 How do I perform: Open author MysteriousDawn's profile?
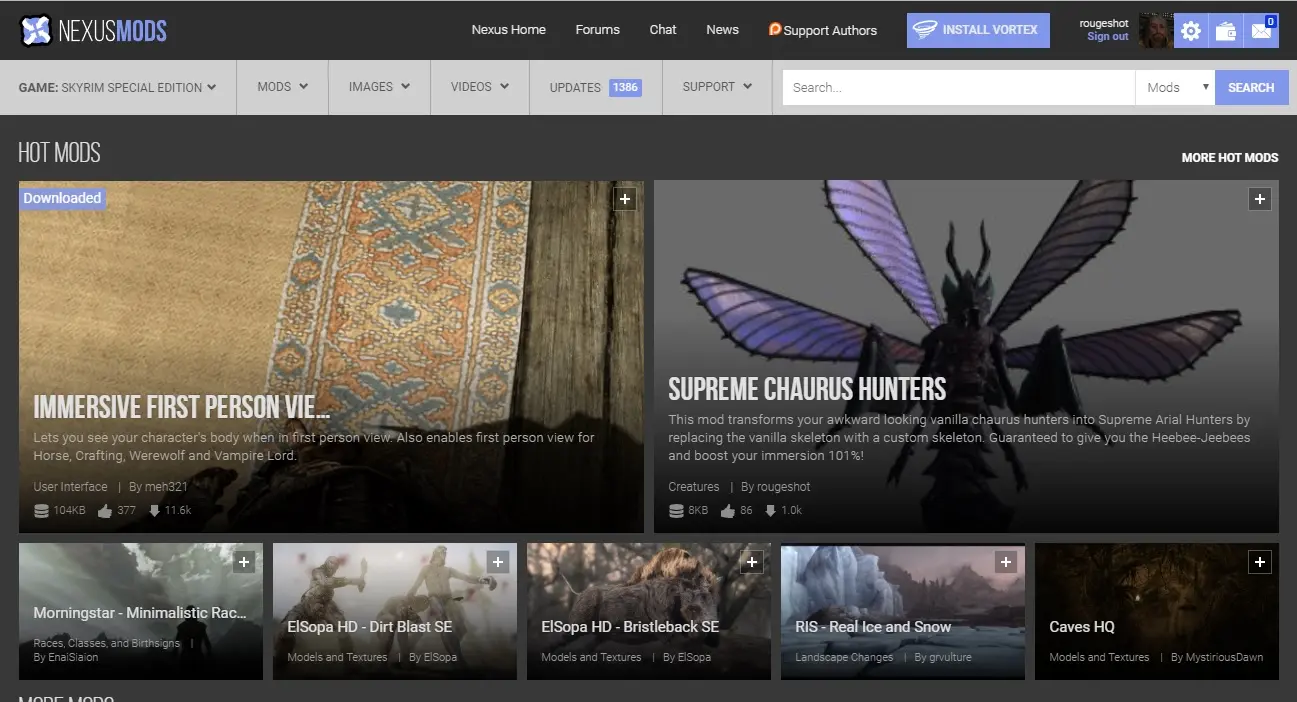[x=1224, y=657]
